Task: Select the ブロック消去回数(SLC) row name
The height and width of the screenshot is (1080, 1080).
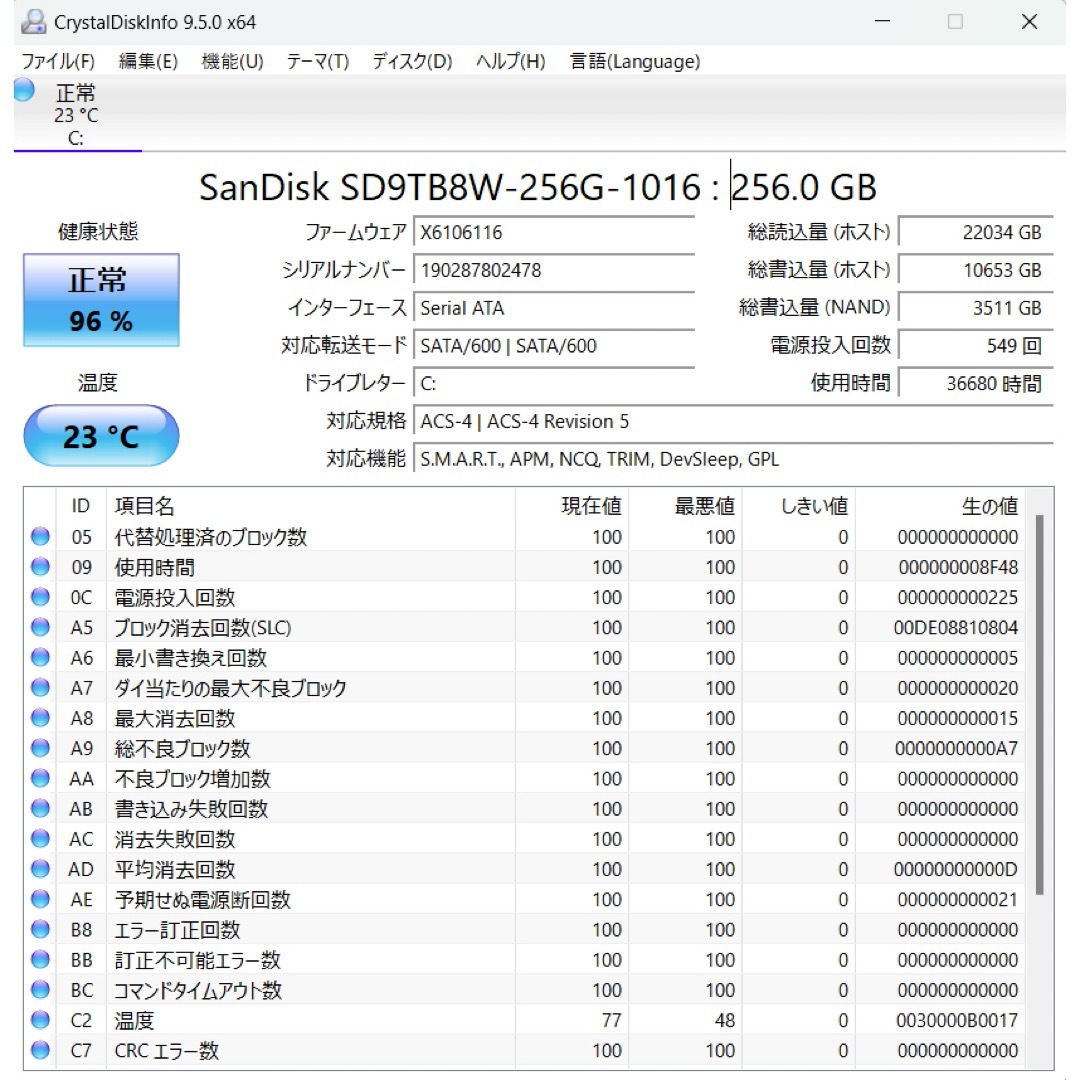Action: pos(202,628)
